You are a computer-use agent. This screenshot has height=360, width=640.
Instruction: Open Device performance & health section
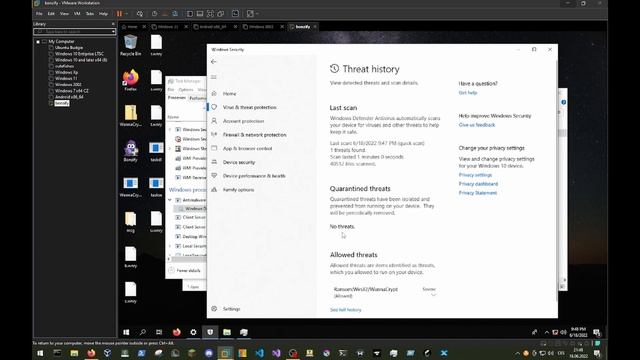coord(254,176)
